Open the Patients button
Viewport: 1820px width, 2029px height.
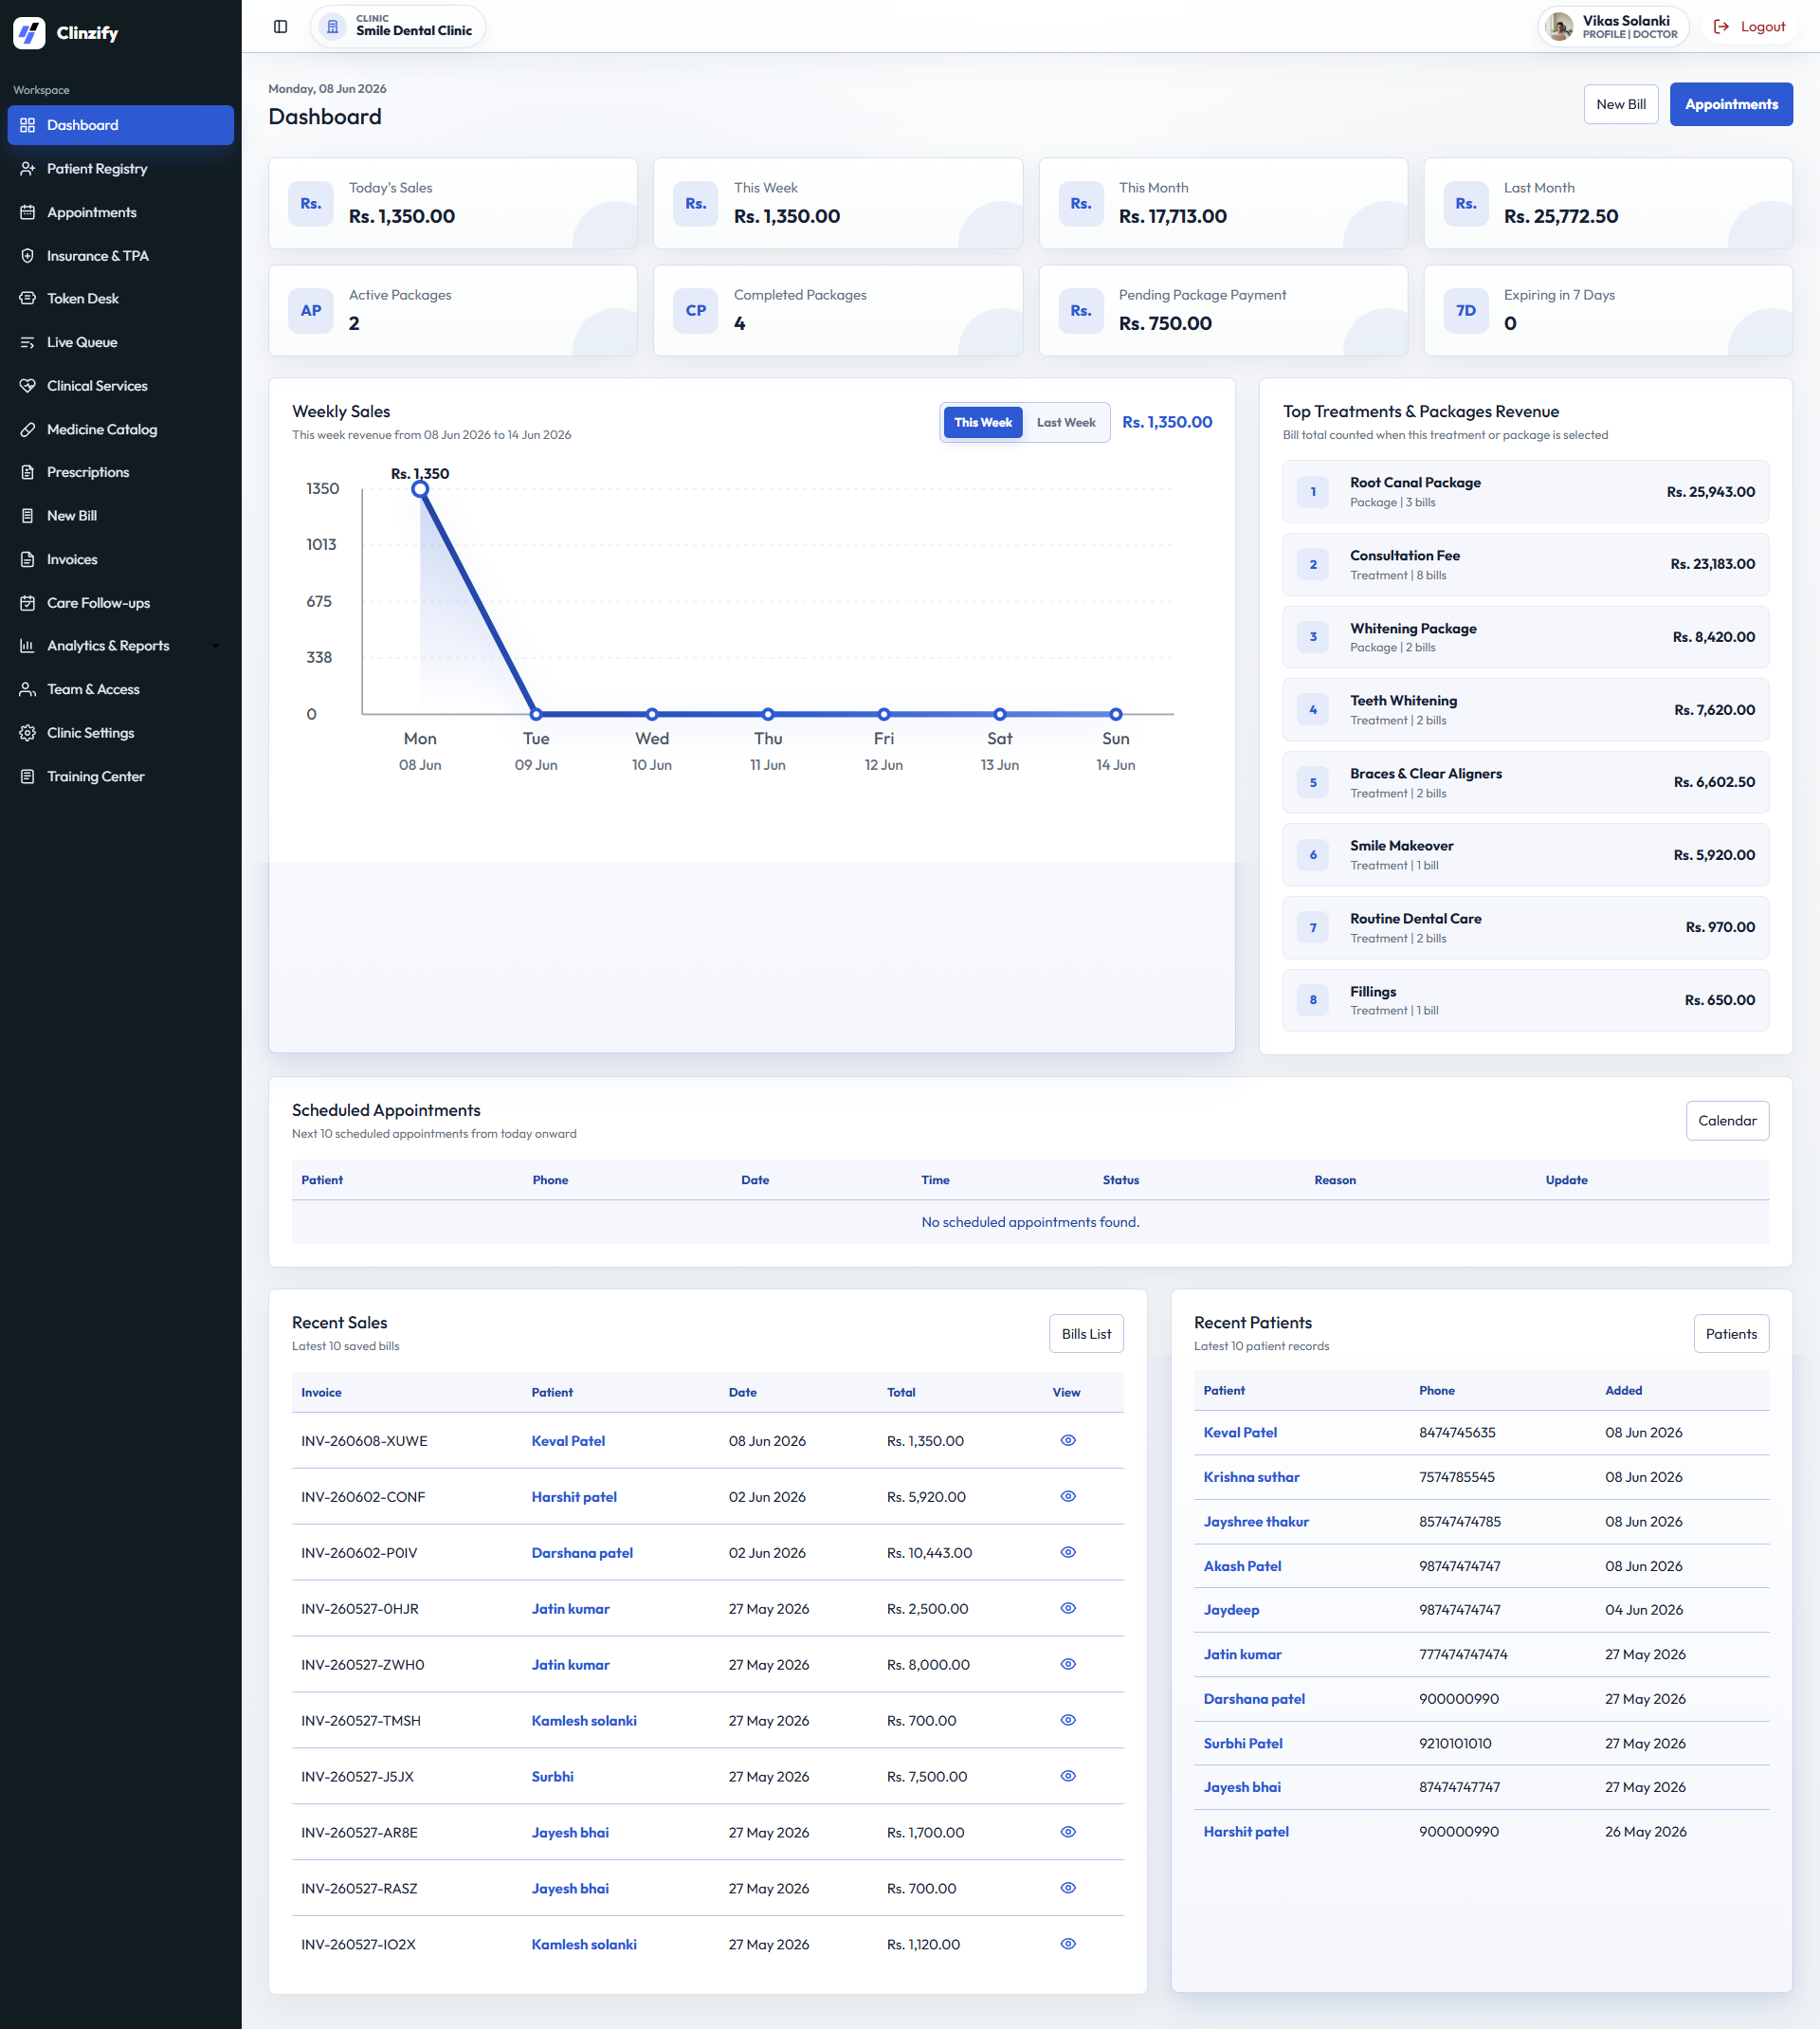tap(1731, 1334)
